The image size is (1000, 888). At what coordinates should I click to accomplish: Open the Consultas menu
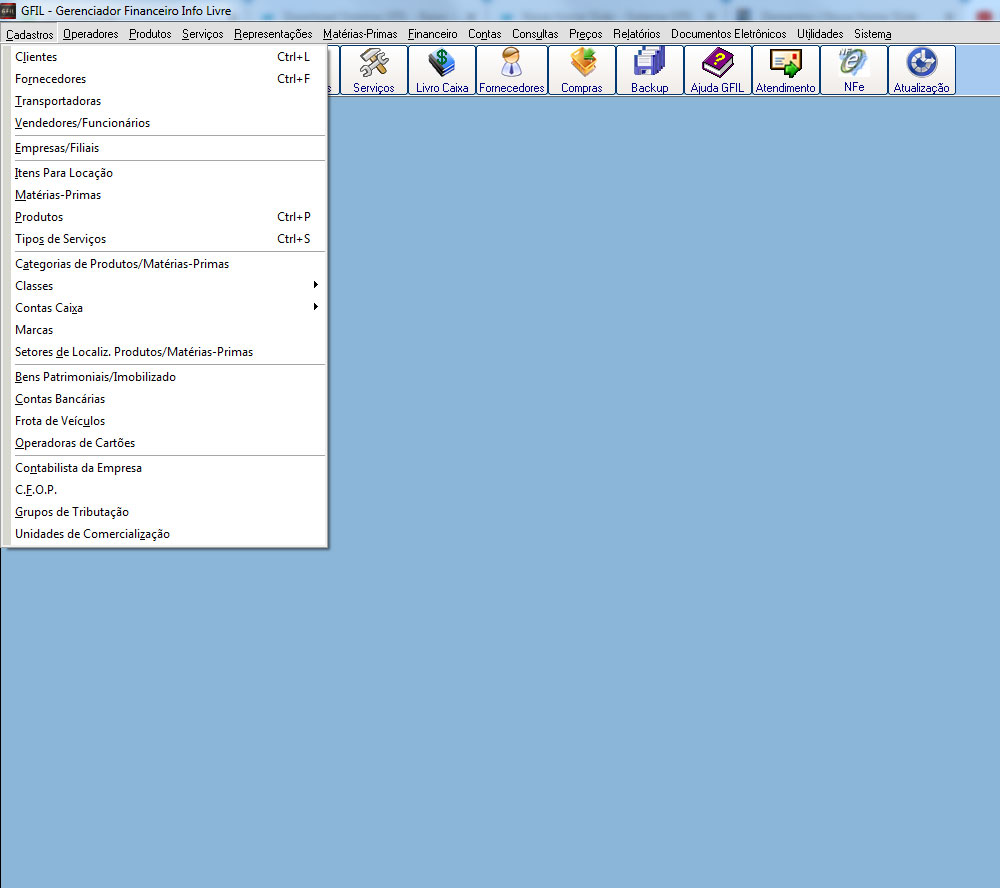pos(535,34)
